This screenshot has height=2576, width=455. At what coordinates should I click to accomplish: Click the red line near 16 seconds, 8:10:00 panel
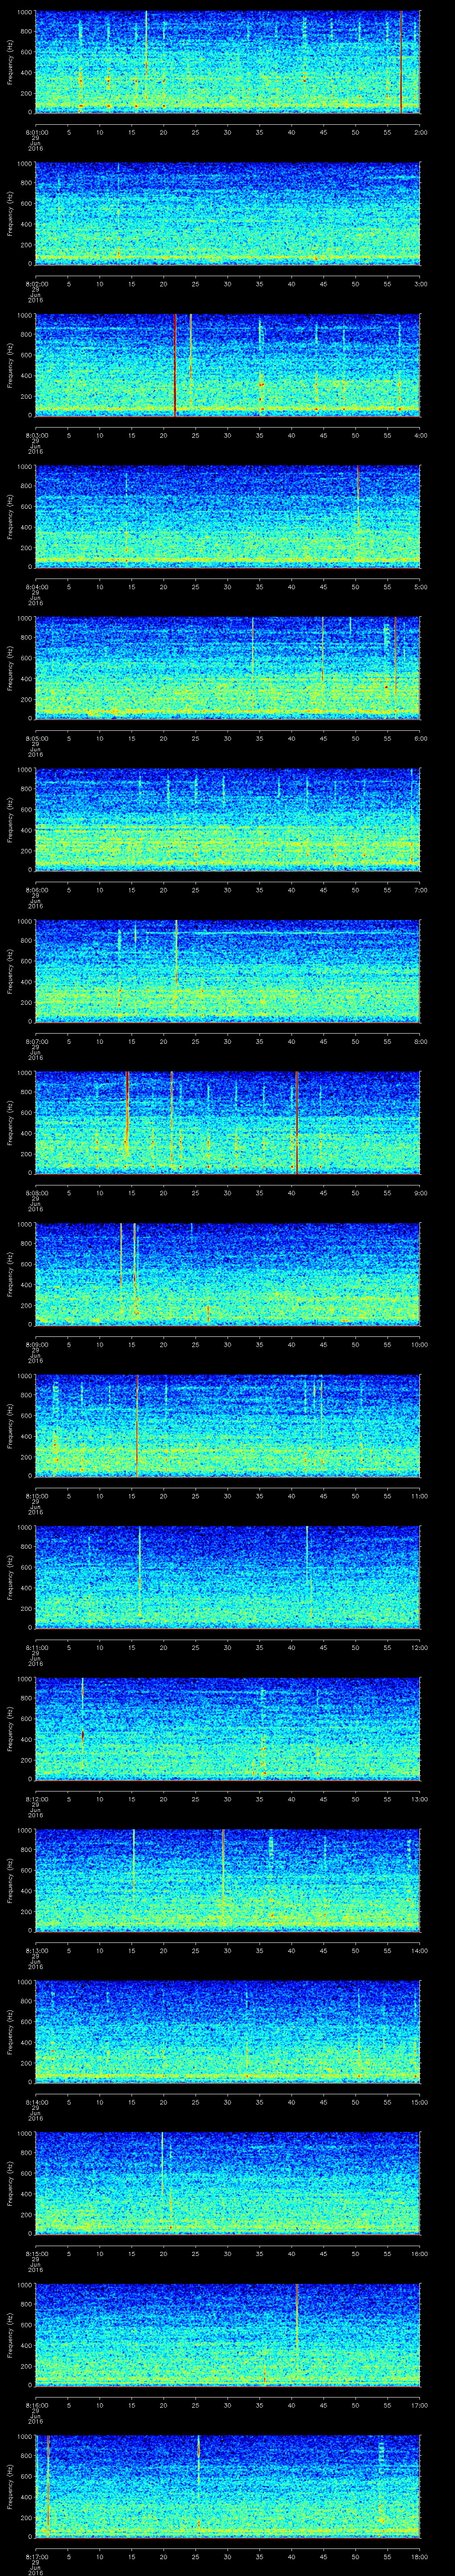(137, 1425)
